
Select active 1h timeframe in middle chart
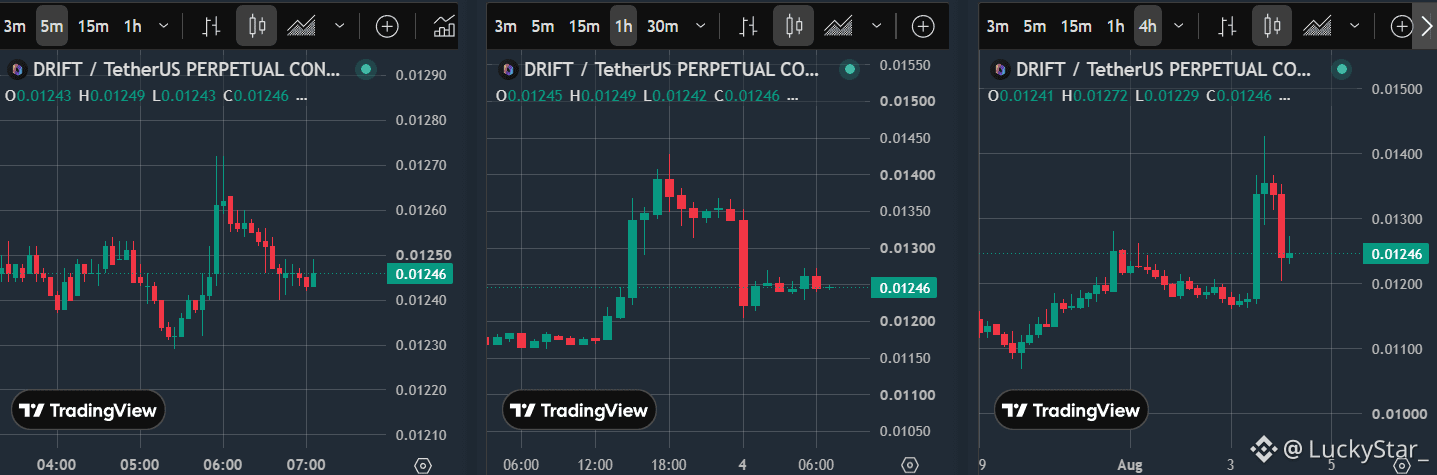(623, 26)
